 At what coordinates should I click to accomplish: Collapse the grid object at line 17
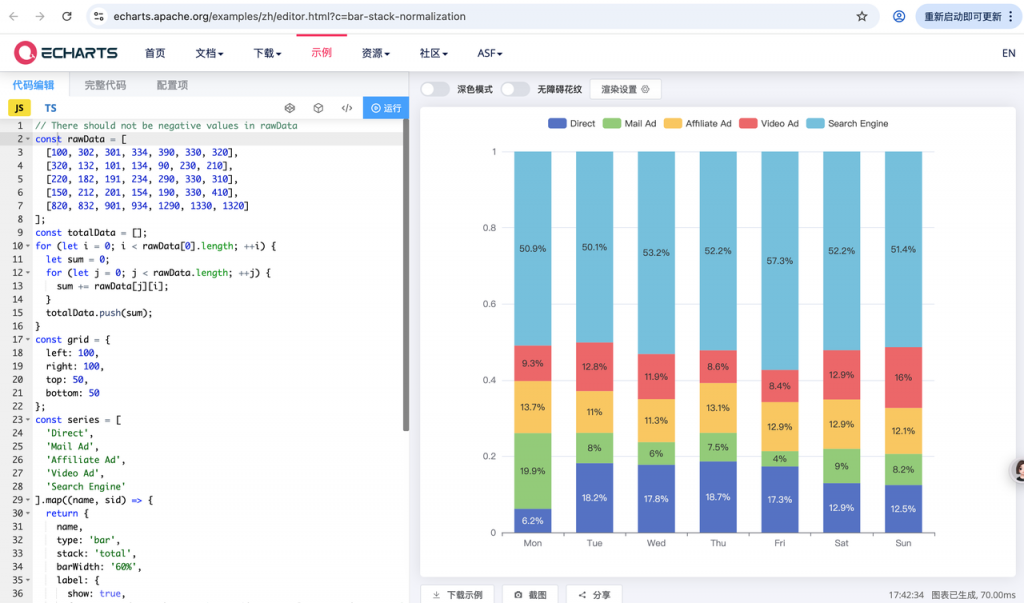pos(27,340)
